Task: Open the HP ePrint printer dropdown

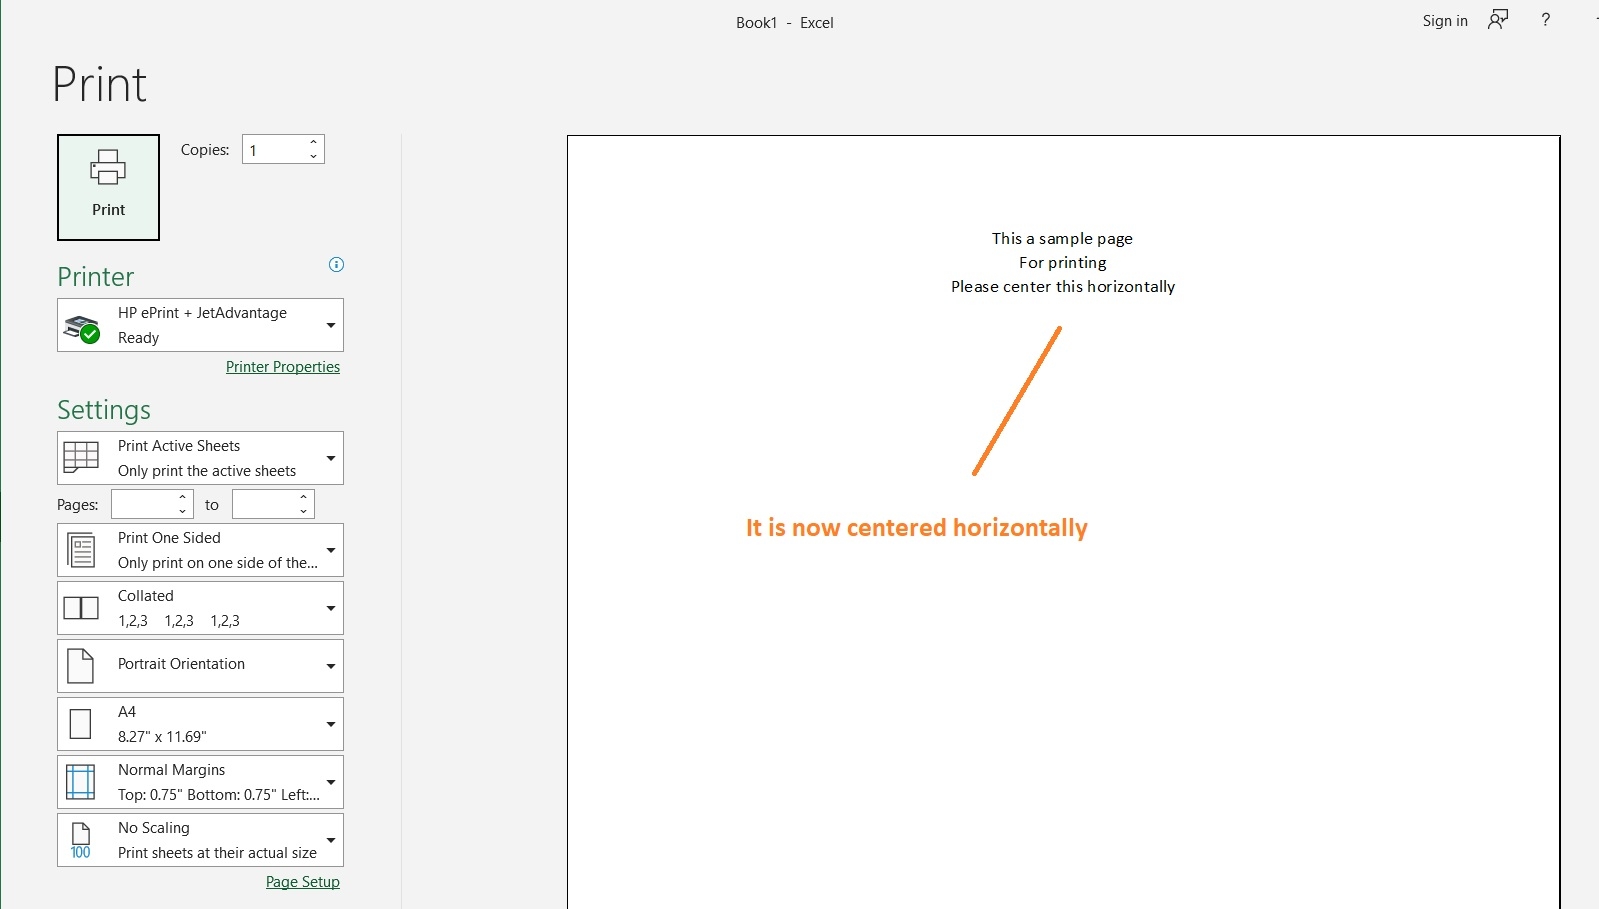Action: (x=200, y=325)
